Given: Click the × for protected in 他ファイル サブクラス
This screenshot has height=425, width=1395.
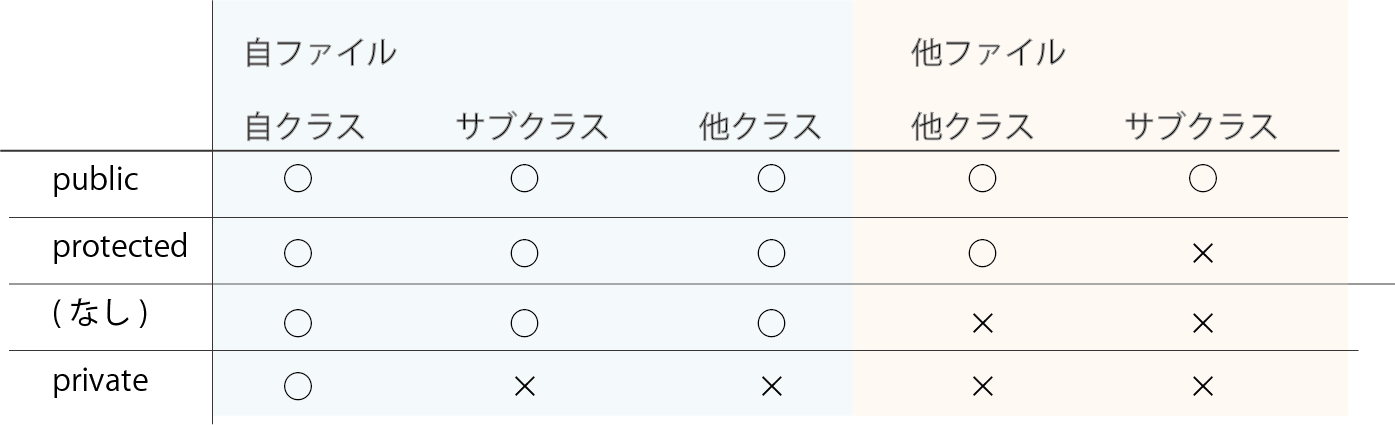Looking at the screenshot, I should coord(1202,254).
